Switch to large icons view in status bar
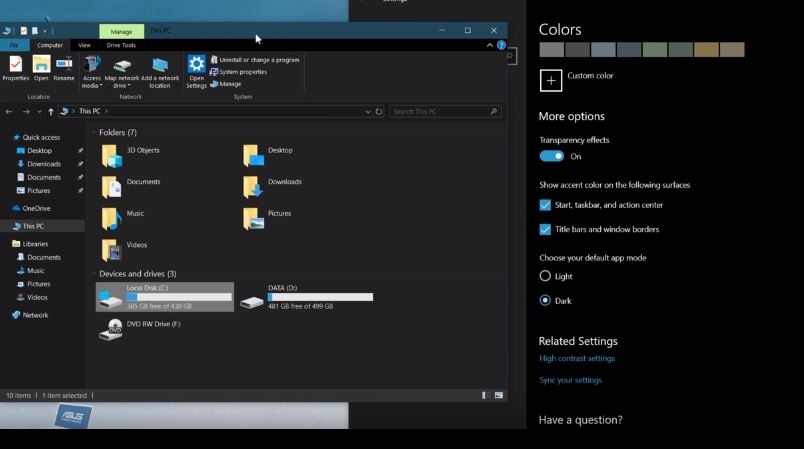The width and height of the screenshot is (804, 449). [499, 395]
